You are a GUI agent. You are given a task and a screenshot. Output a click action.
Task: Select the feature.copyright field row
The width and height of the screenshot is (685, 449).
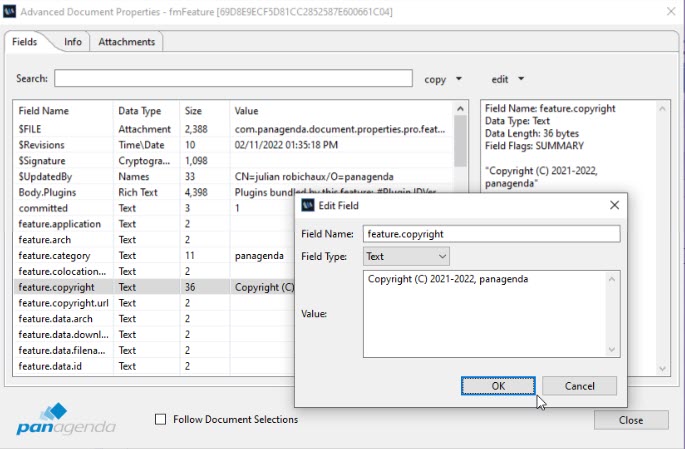click(155, 287)
